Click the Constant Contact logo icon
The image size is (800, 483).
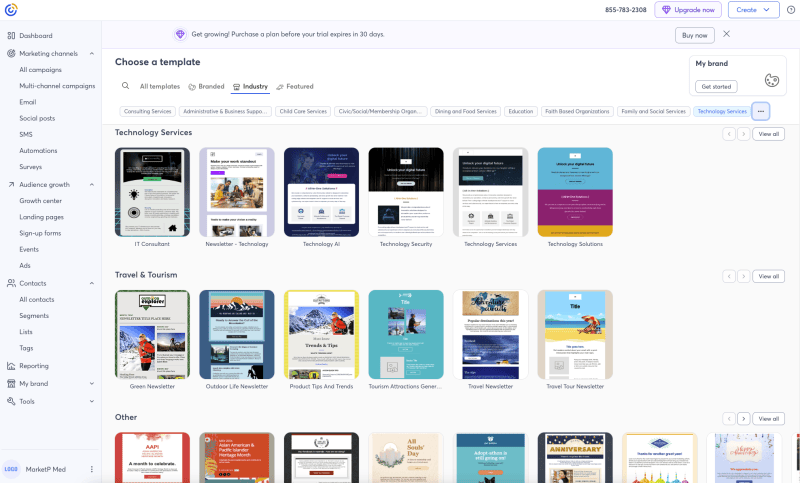[x=11, y=10]
